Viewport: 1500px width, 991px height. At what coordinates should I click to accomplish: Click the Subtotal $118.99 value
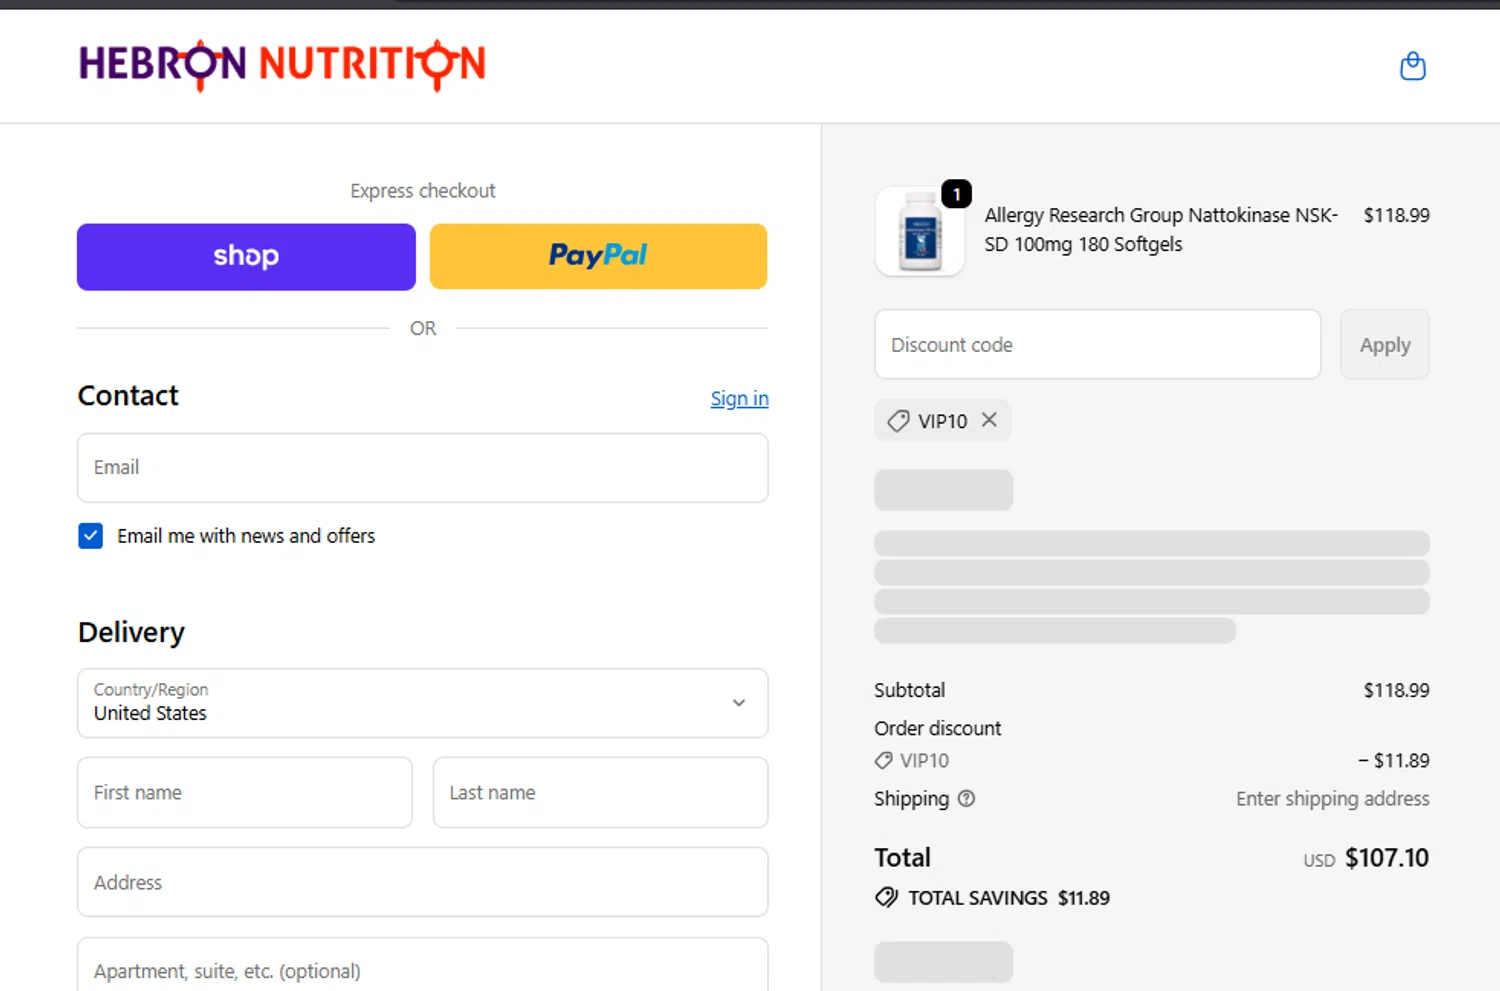coord(1396,690)
